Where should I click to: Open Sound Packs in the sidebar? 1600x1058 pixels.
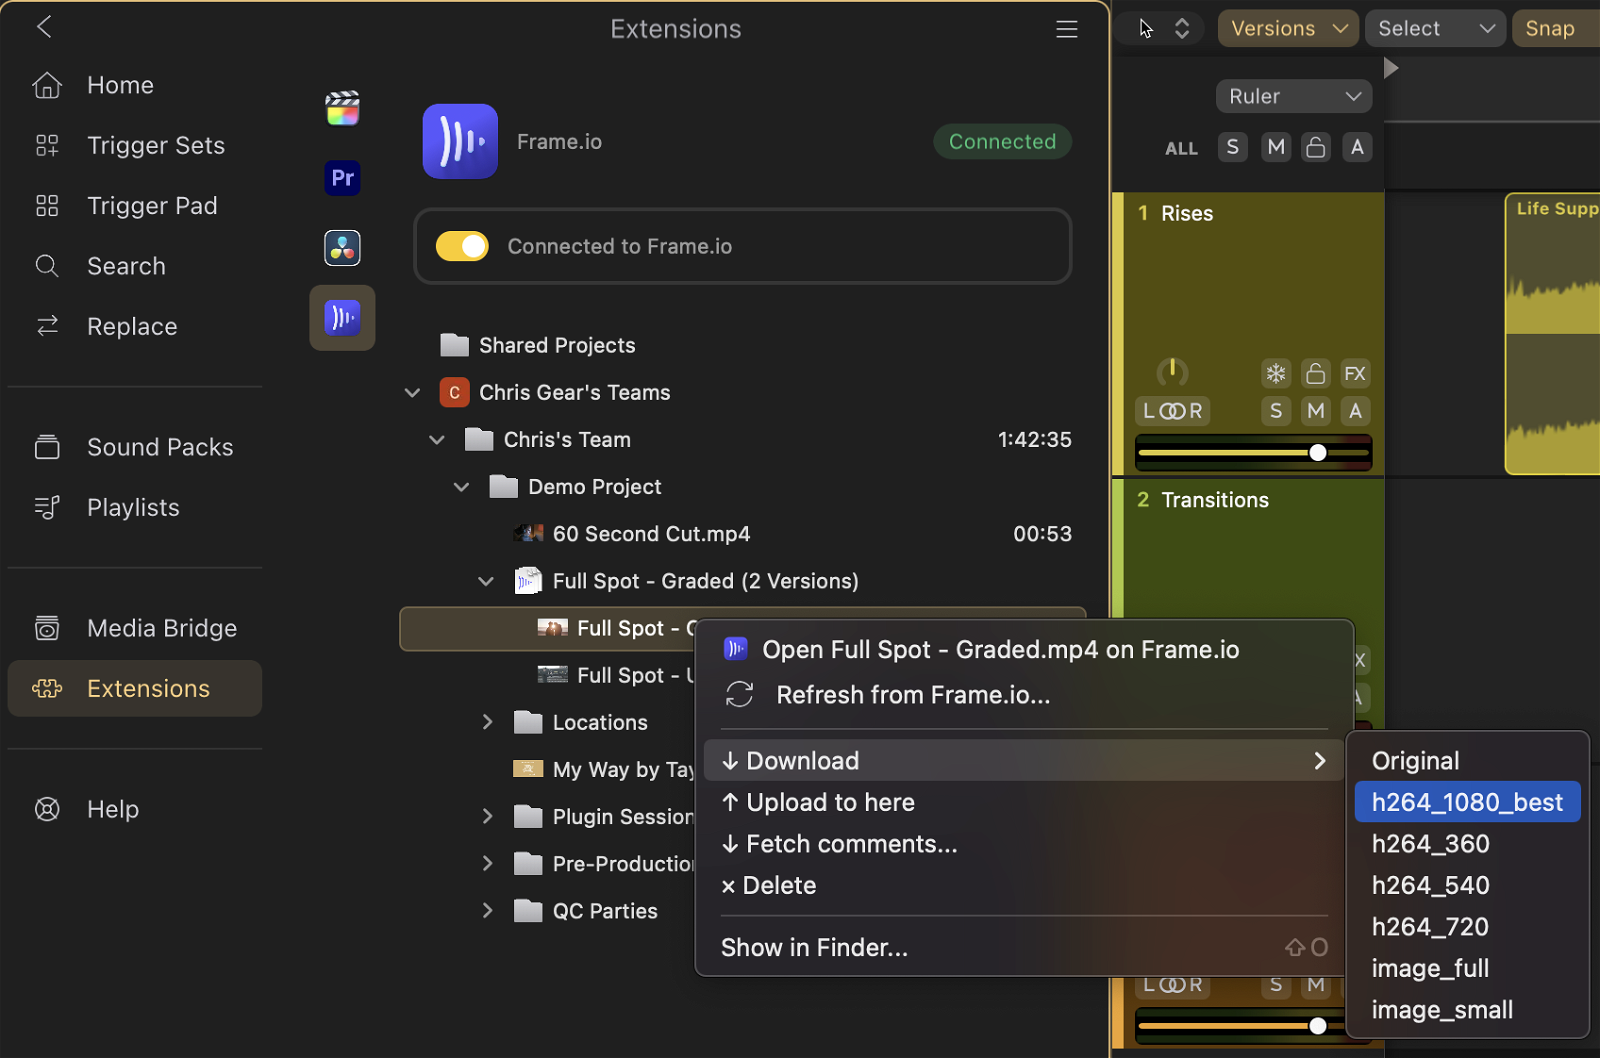[x=133, y=447]
